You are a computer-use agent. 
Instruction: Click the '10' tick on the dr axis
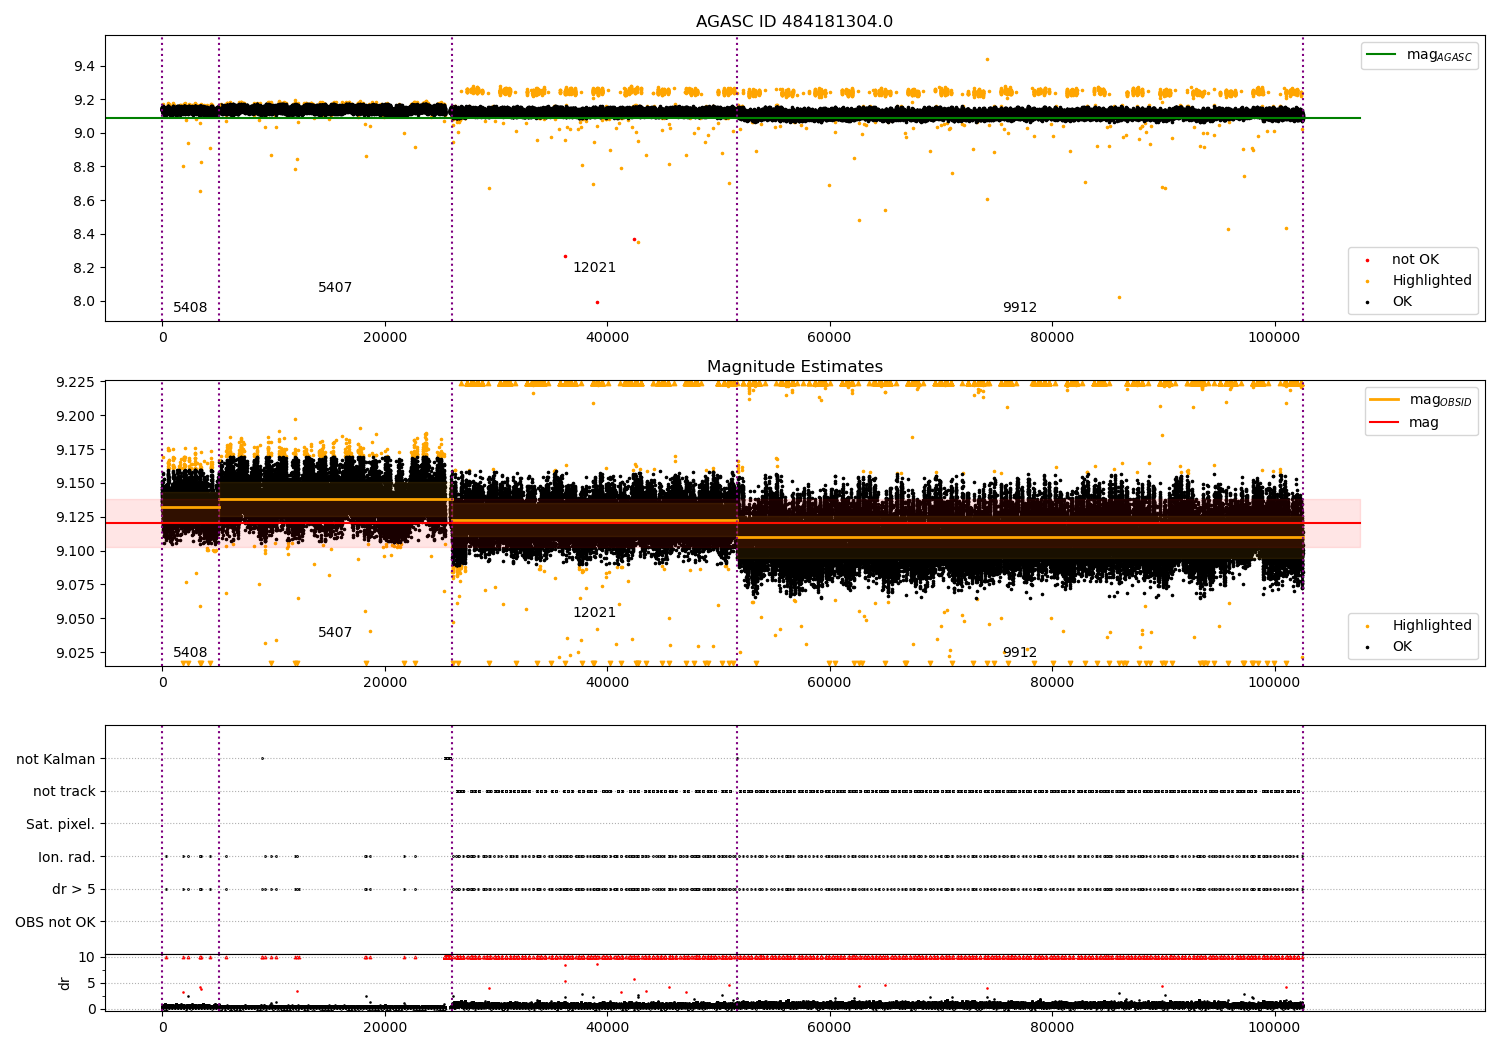coord(87,957)
